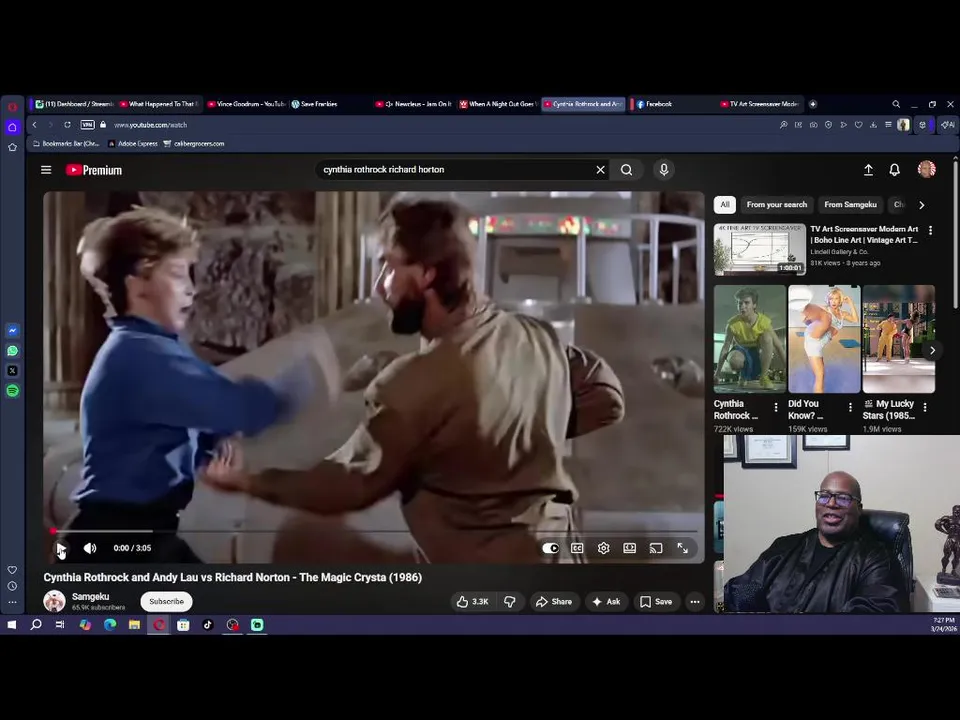Open Did You Know short thumbnail
The width and height of the screenshot is (960, 720).
tap(824, 339)
